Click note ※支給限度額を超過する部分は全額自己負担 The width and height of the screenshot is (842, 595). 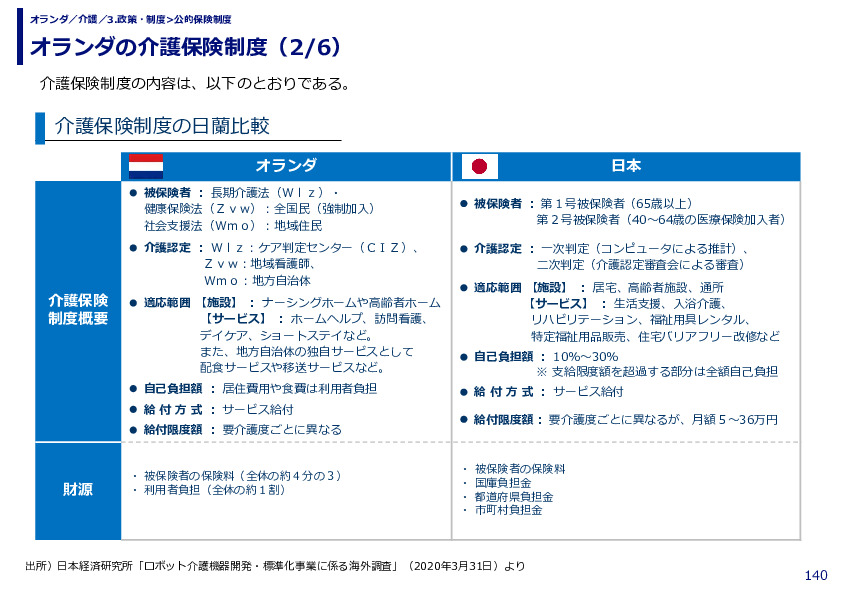click(x=657, y=372)
